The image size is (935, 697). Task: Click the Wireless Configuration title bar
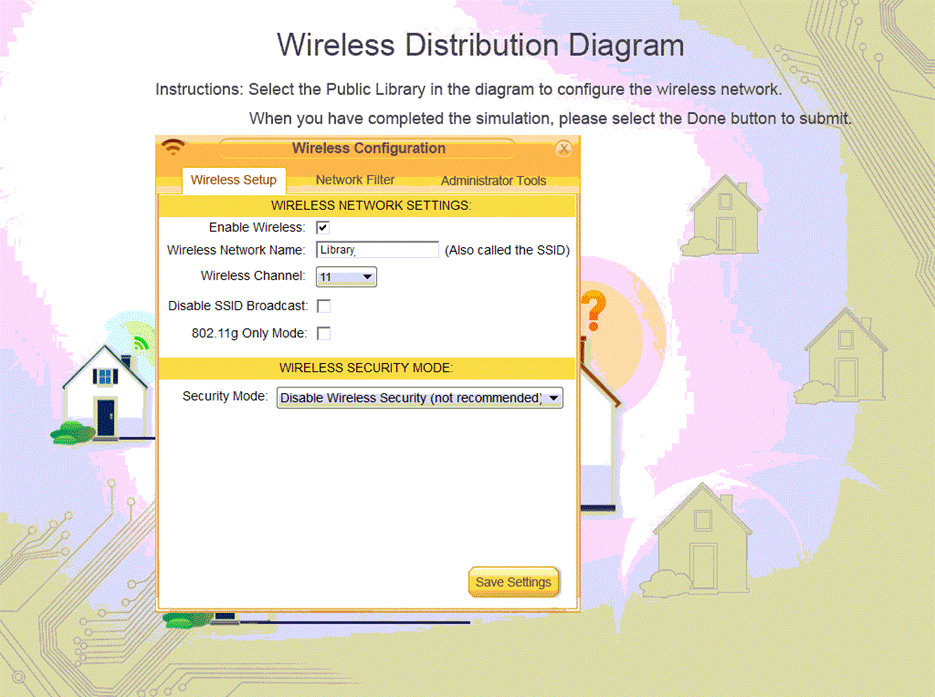click(x=368, y=148)
